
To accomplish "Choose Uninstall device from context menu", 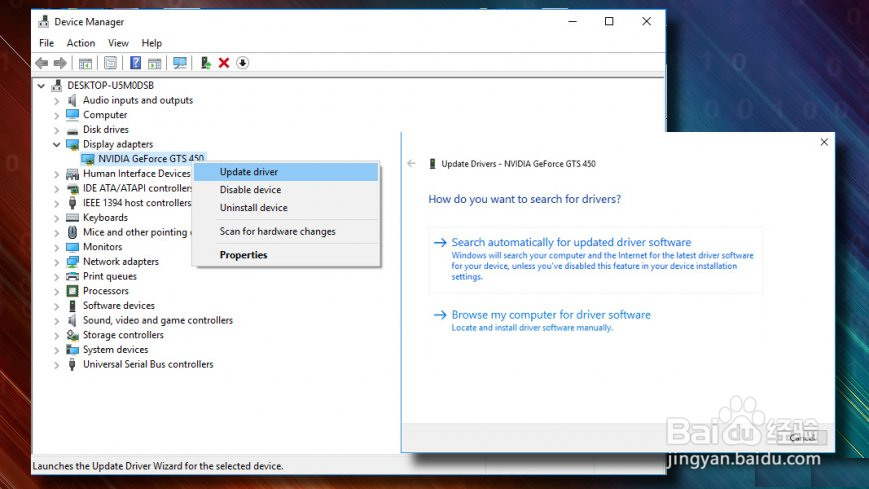I will [x=286, y=208].
